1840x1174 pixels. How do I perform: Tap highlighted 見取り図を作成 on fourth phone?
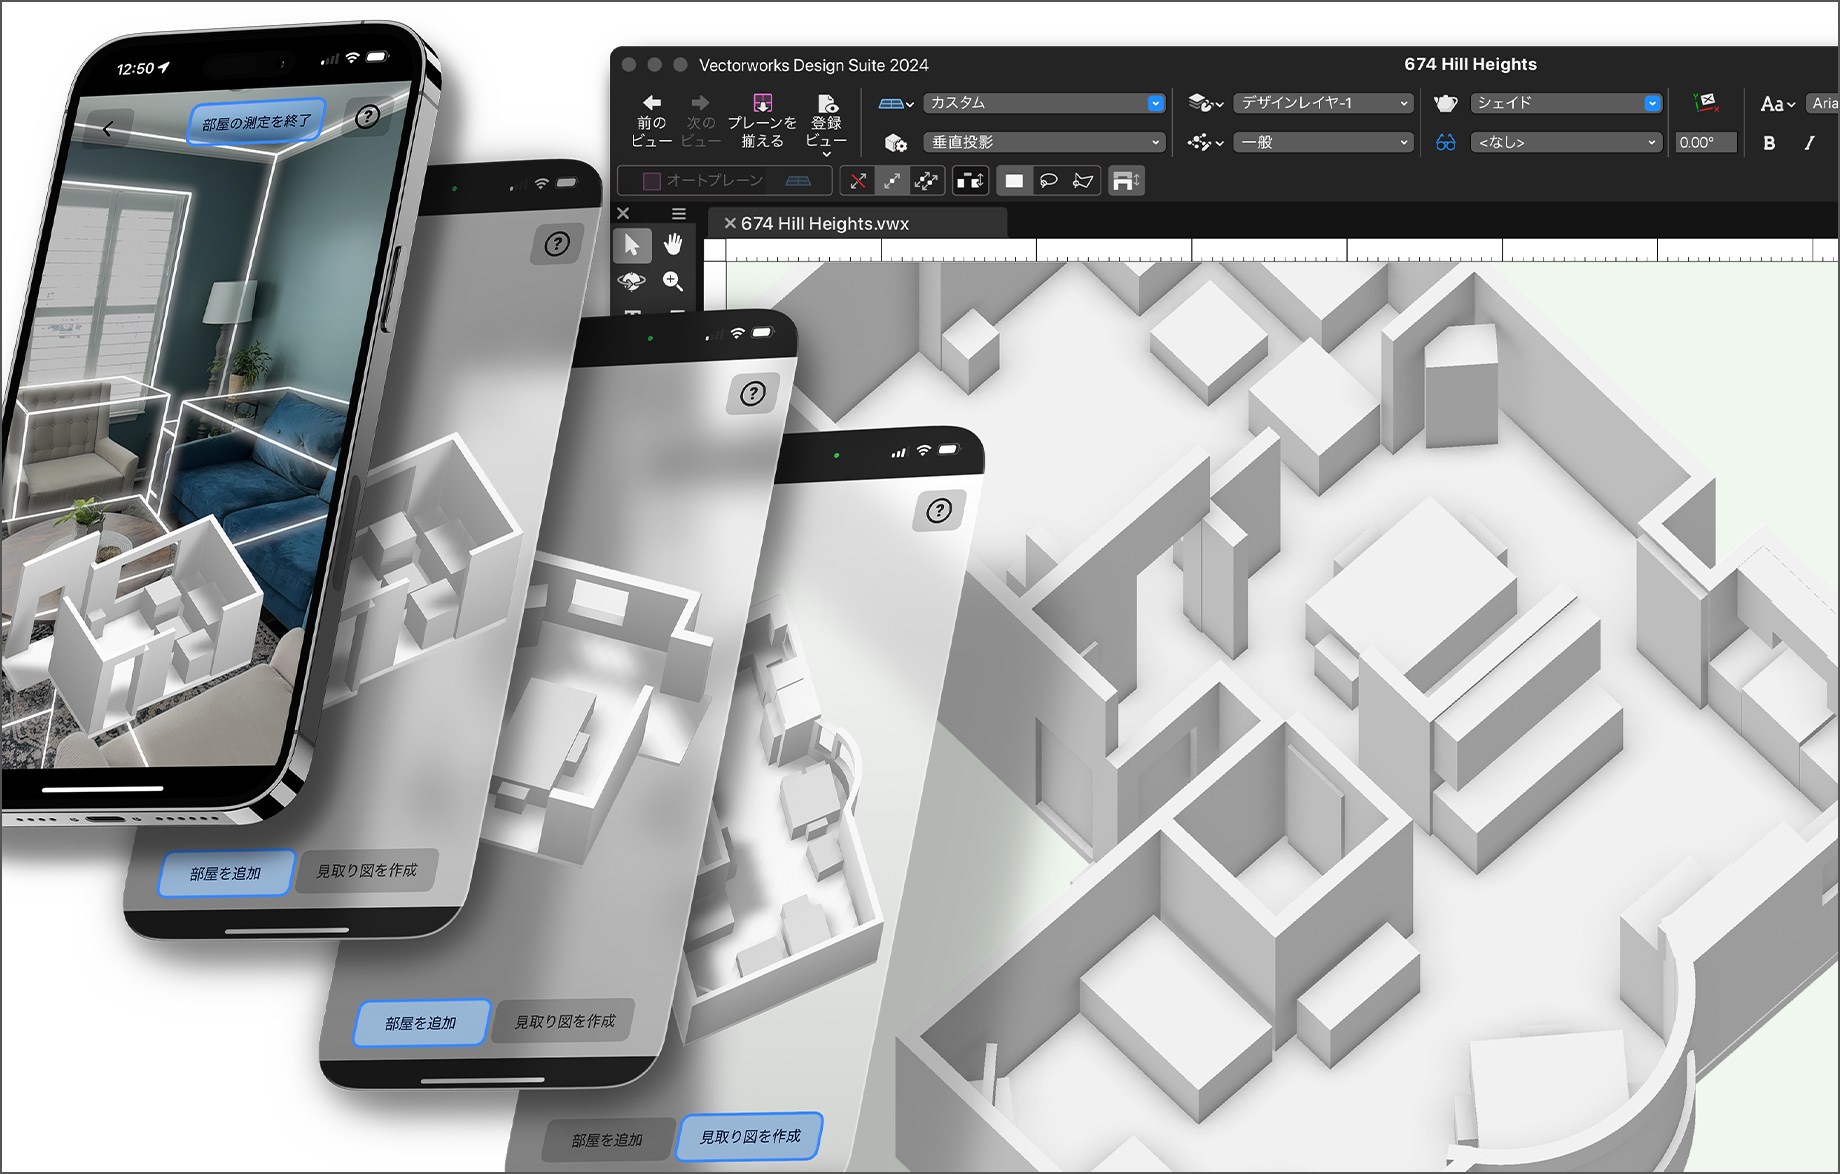[x=750, y=1137]
